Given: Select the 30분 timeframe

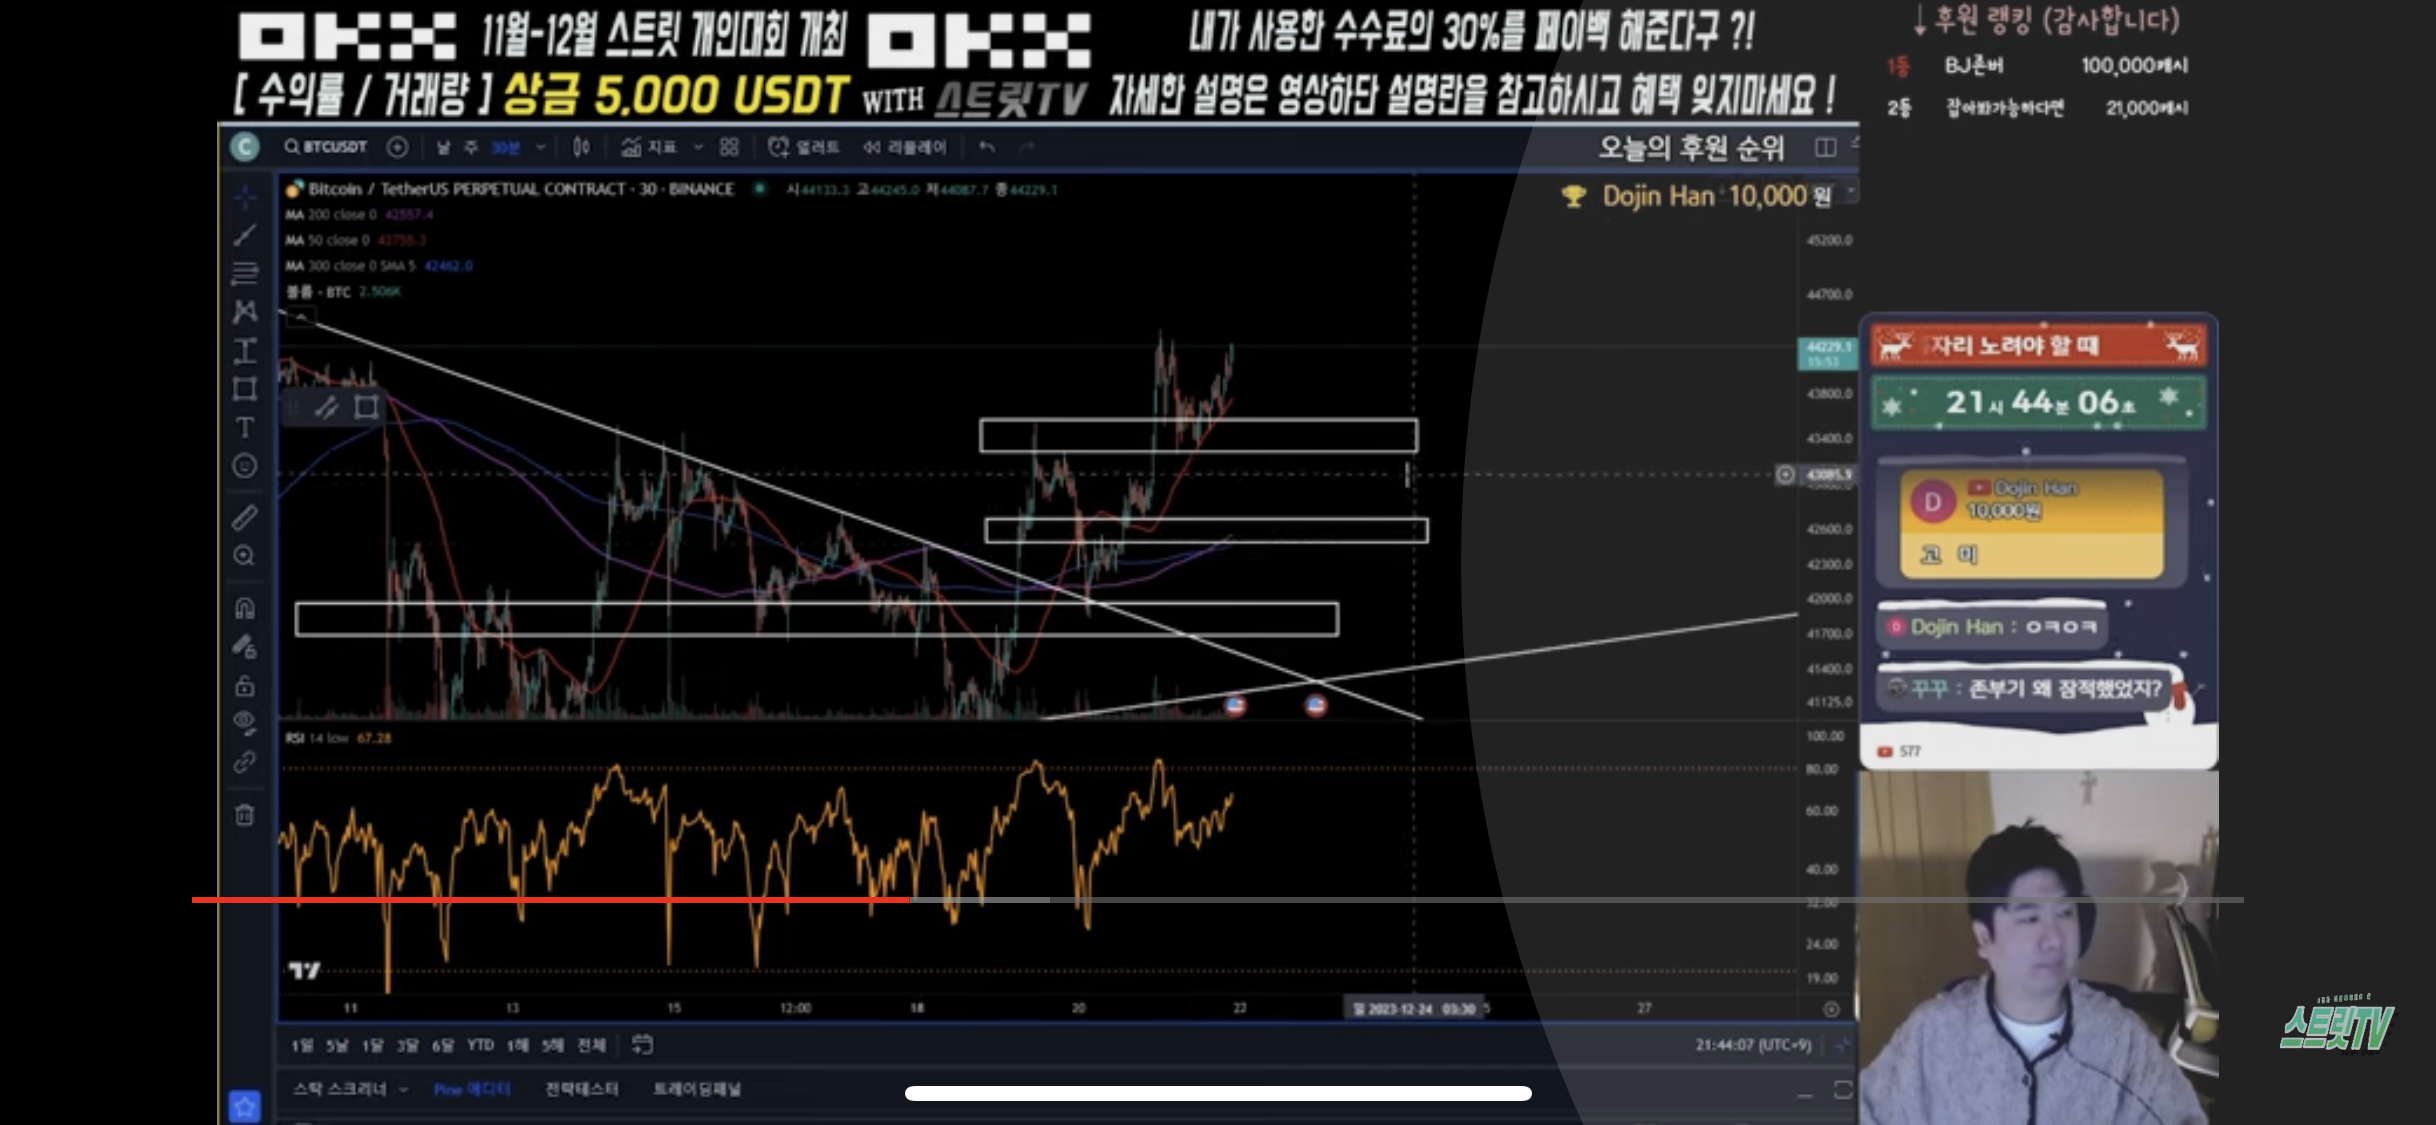Looking at the screenshot, I should pyautogui.click(x=505, y=147).
